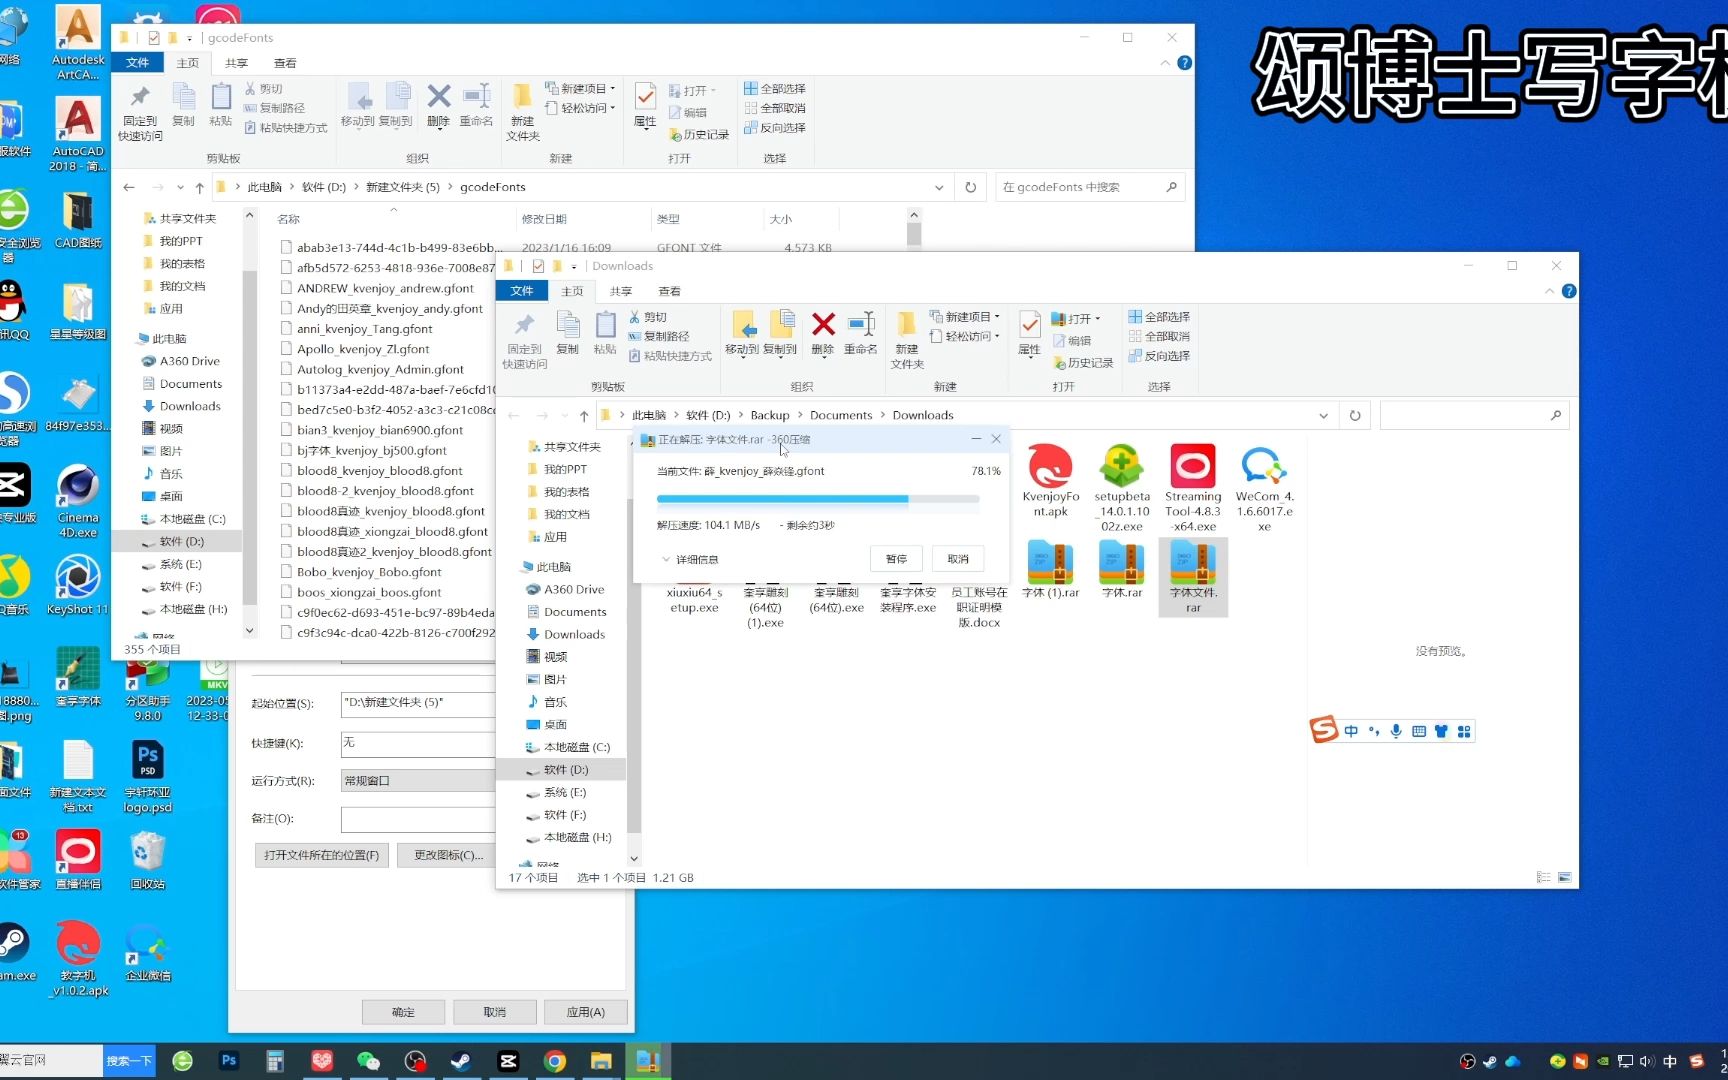Open 文件 menu in gcodeFonts window
This screenshot has width=1728, height=1080.
137,63
